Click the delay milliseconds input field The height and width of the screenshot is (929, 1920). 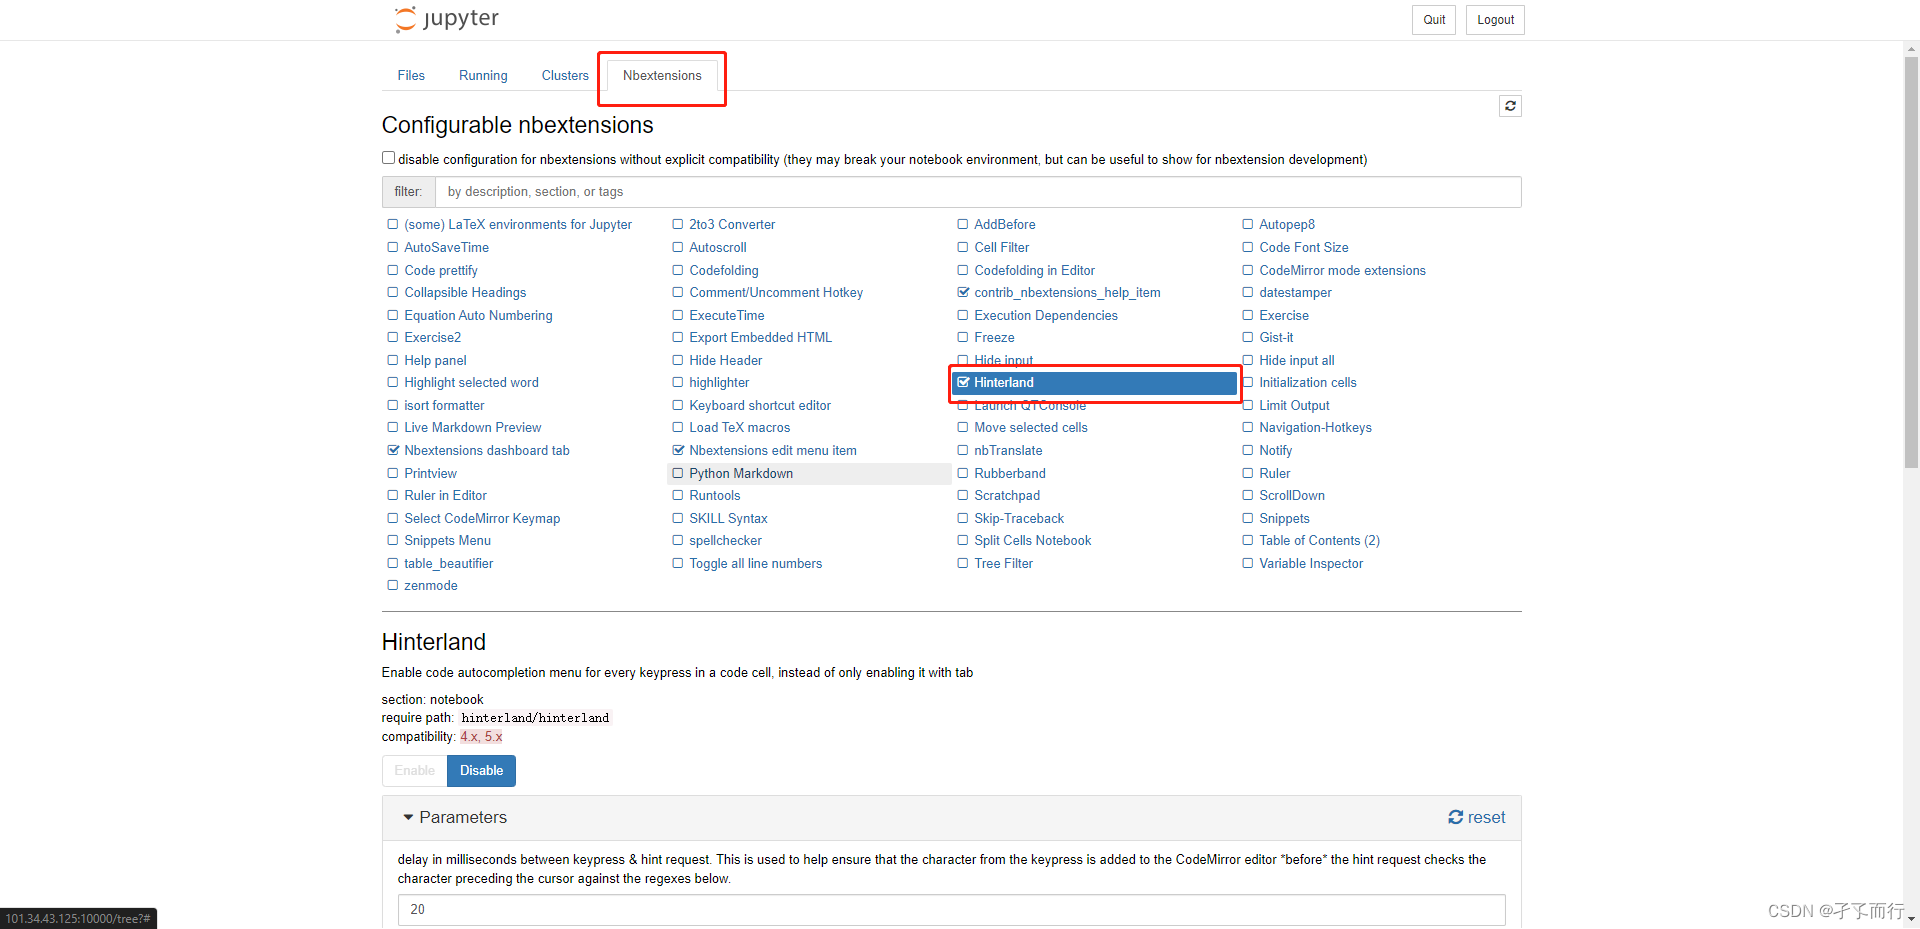coord(951,910)
